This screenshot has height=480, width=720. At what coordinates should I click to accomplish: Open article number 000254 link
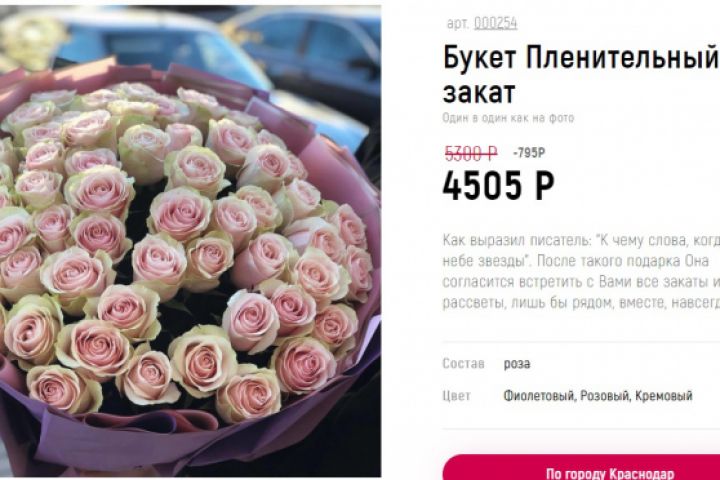[495, 23]
